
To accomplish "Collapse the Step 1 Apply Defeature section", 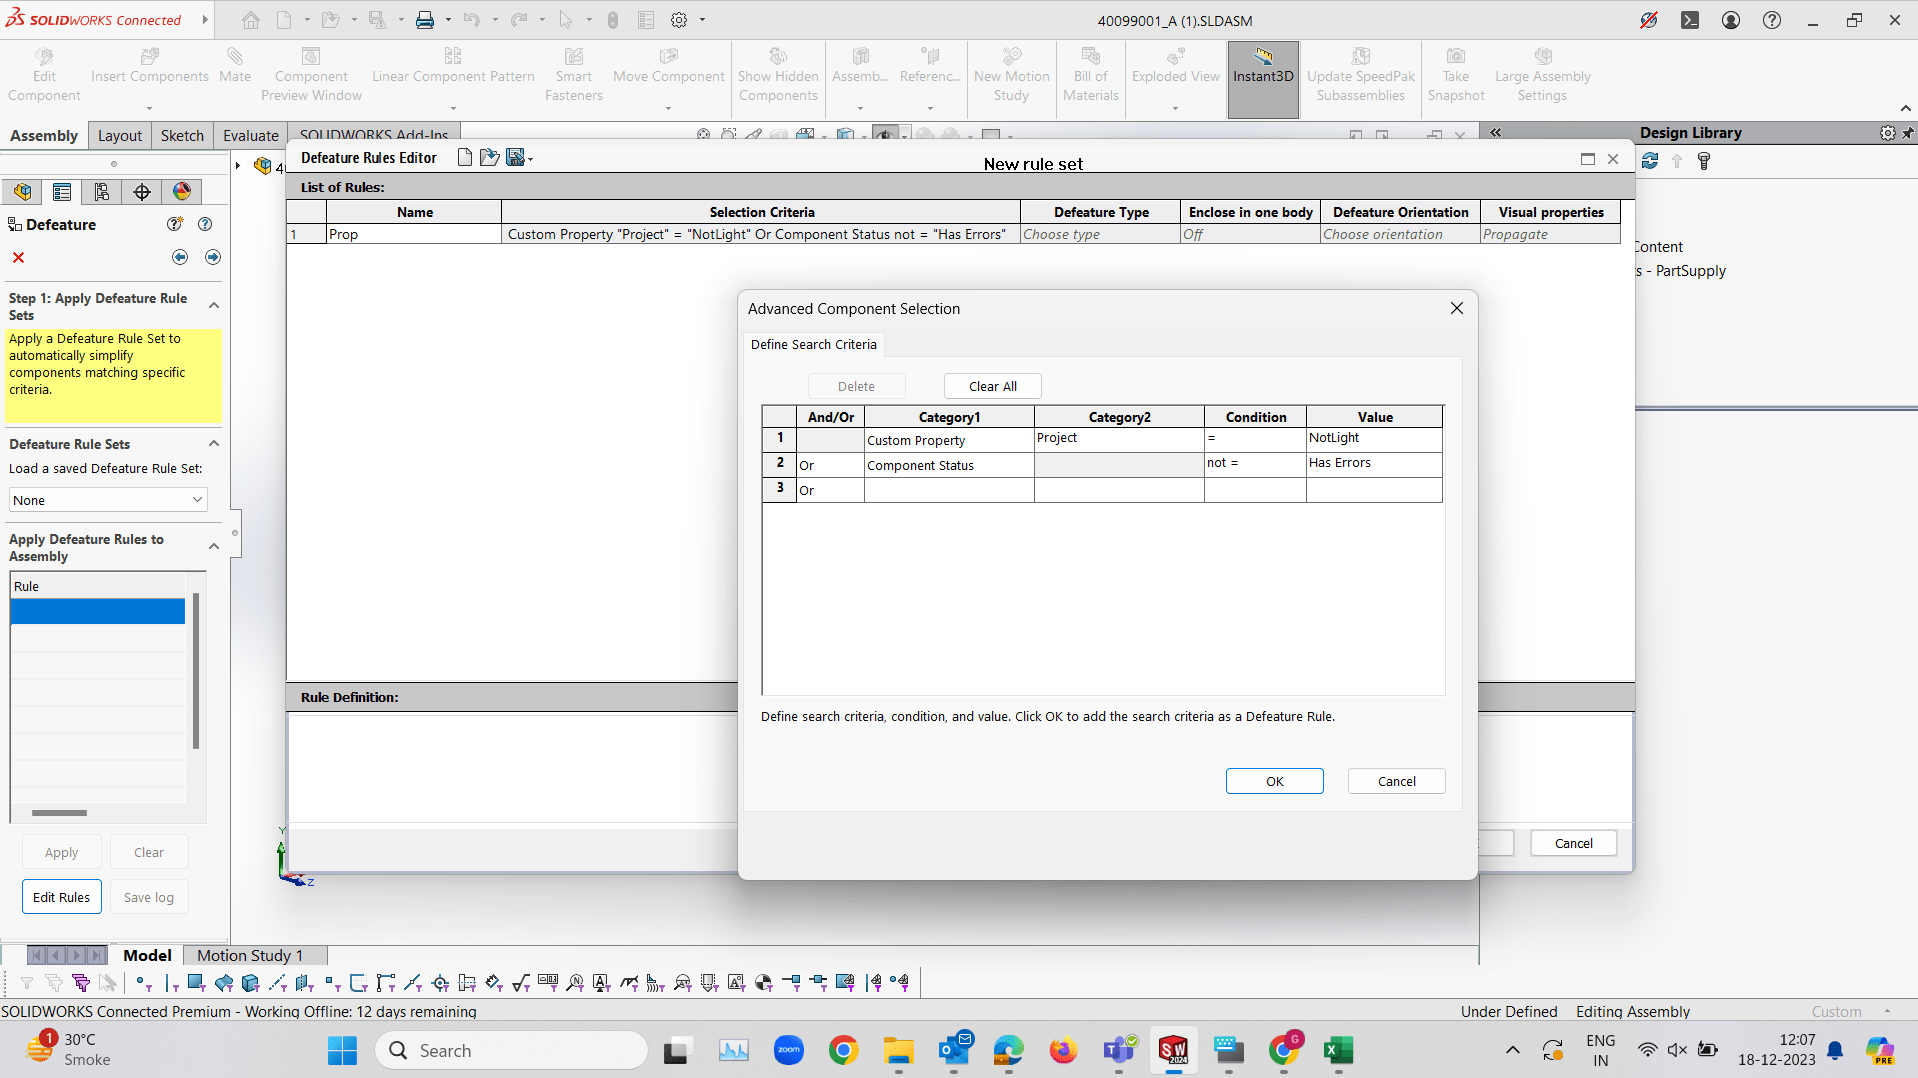I will pos(214,305).
